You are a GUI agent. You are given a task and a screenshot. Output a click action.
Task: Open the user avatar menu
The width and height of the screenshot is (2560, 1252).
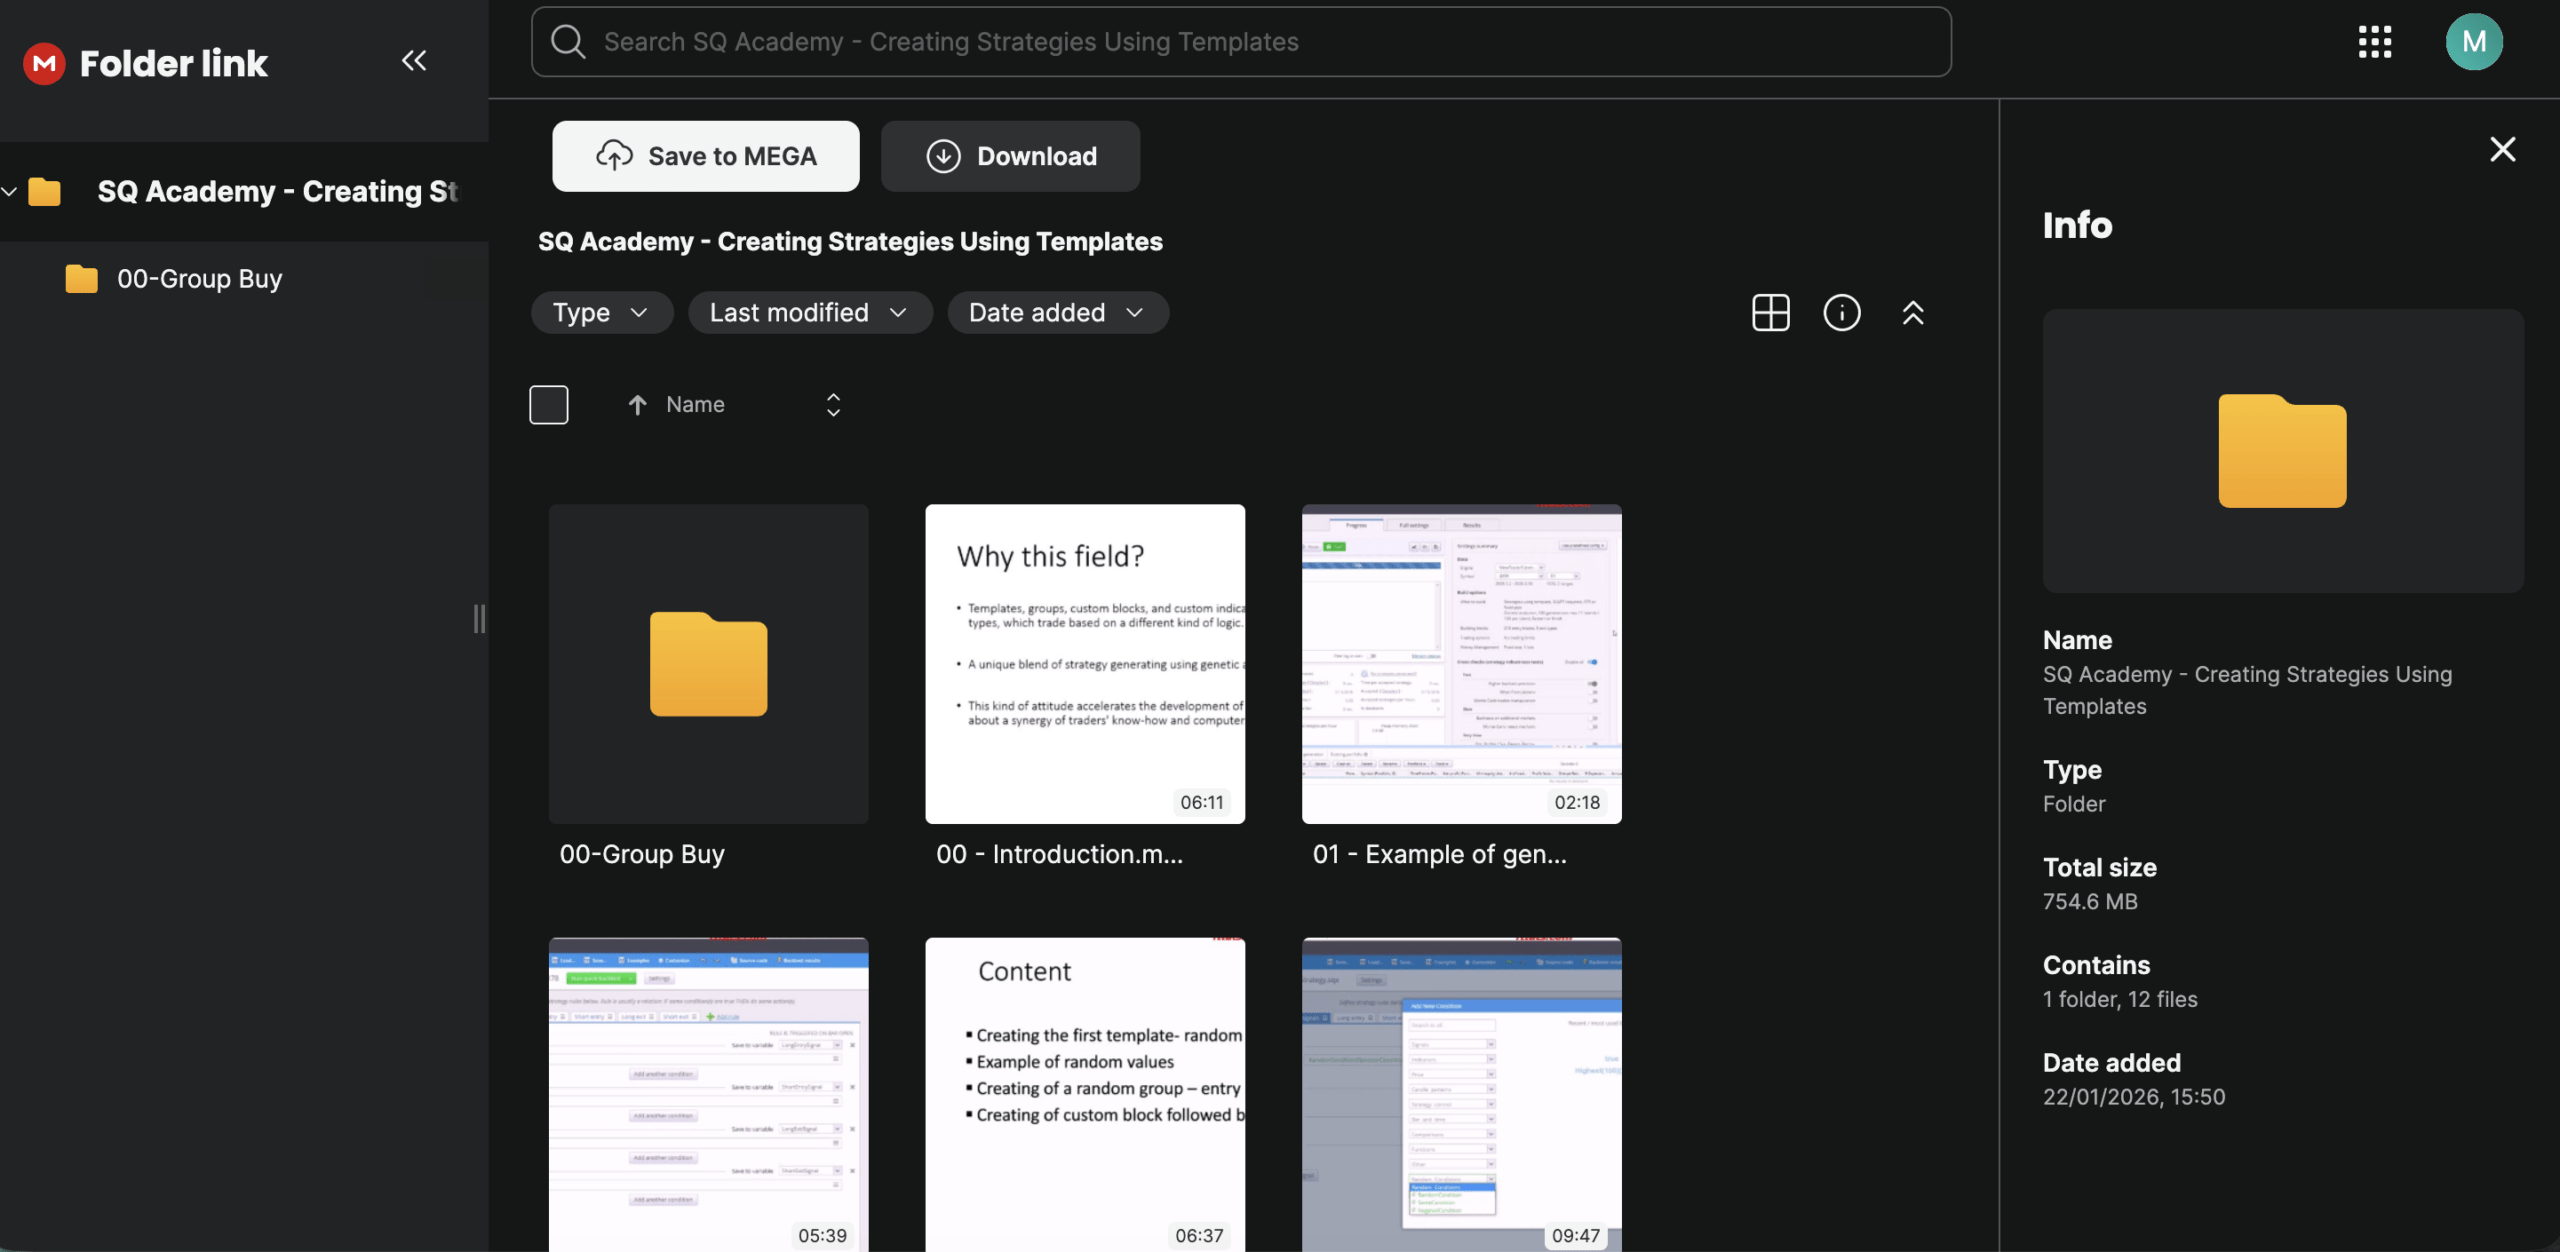[2473, 42]
